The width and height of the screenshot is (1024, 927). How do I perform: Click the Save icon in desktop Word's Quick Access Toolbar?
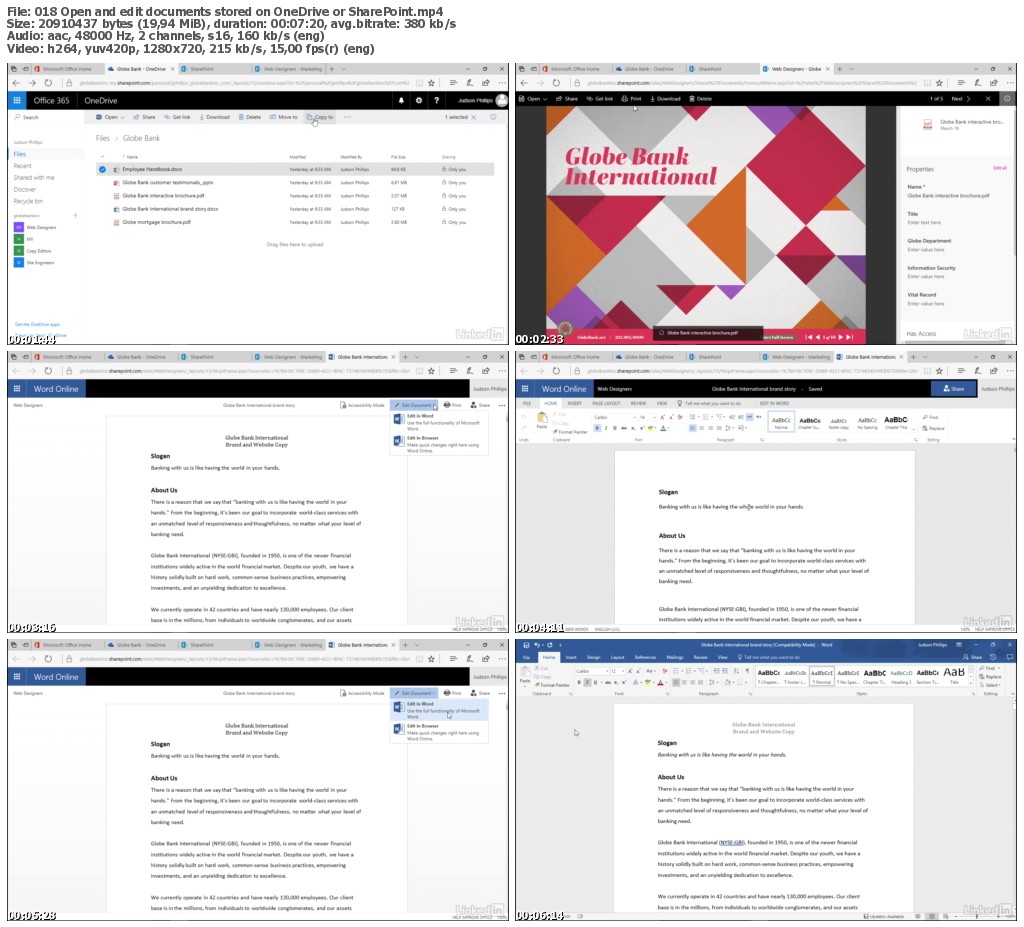click(x=526, y=645)
